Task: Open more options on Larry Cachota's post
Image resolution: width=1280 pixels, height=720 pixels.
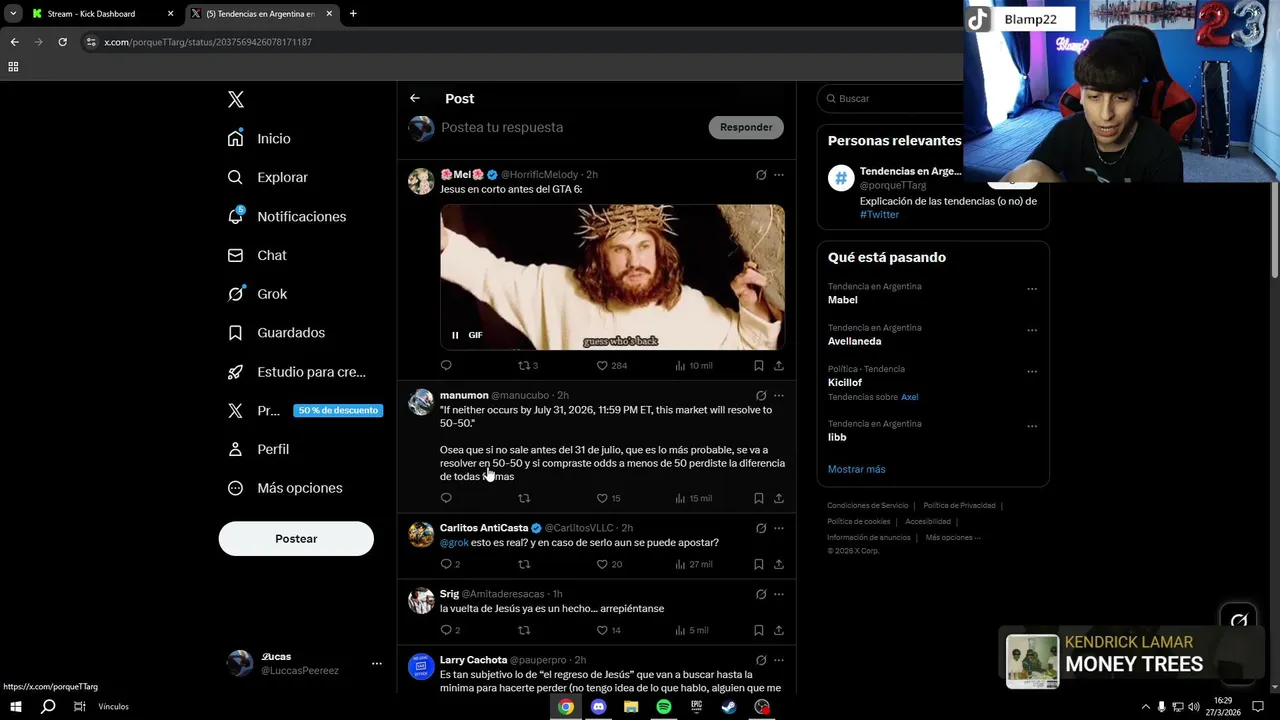Action: point(779,660)
